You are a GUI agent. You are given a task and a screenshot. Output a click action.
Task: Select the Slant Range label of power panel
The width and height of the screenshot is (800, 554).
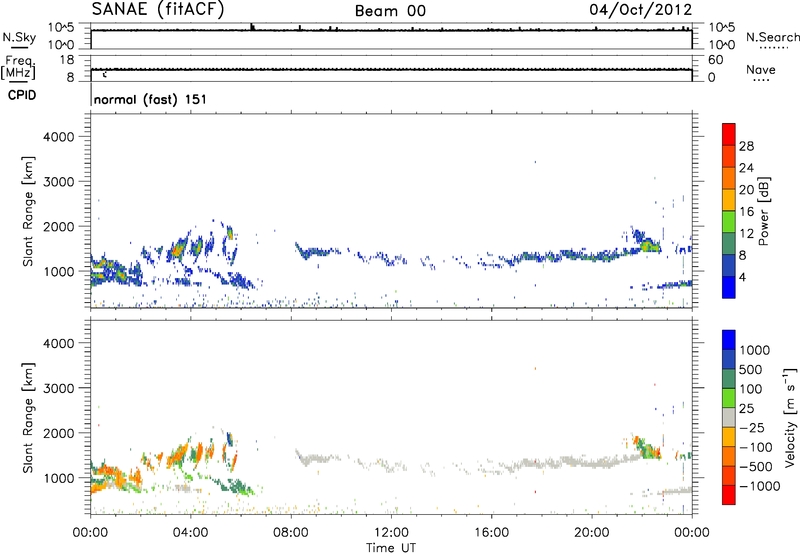pyautogui.click(x=28, y=212)
